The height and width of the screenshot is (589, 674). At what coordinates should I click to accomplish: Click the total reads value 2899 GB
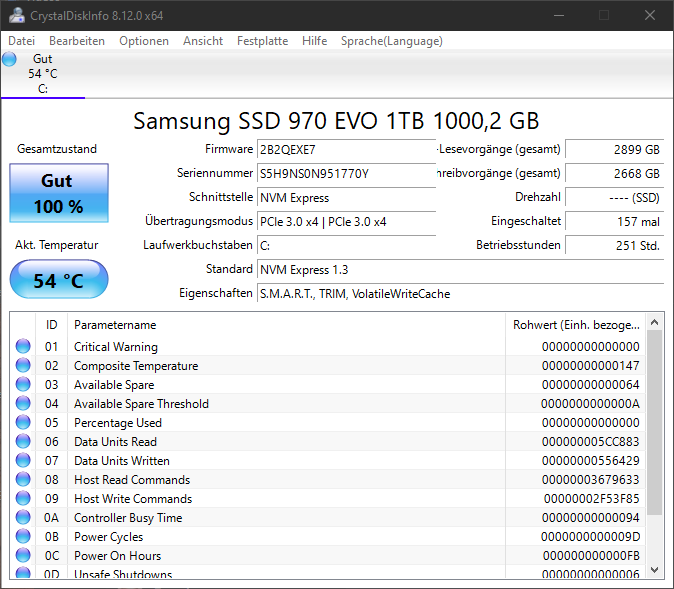(615, 150)
